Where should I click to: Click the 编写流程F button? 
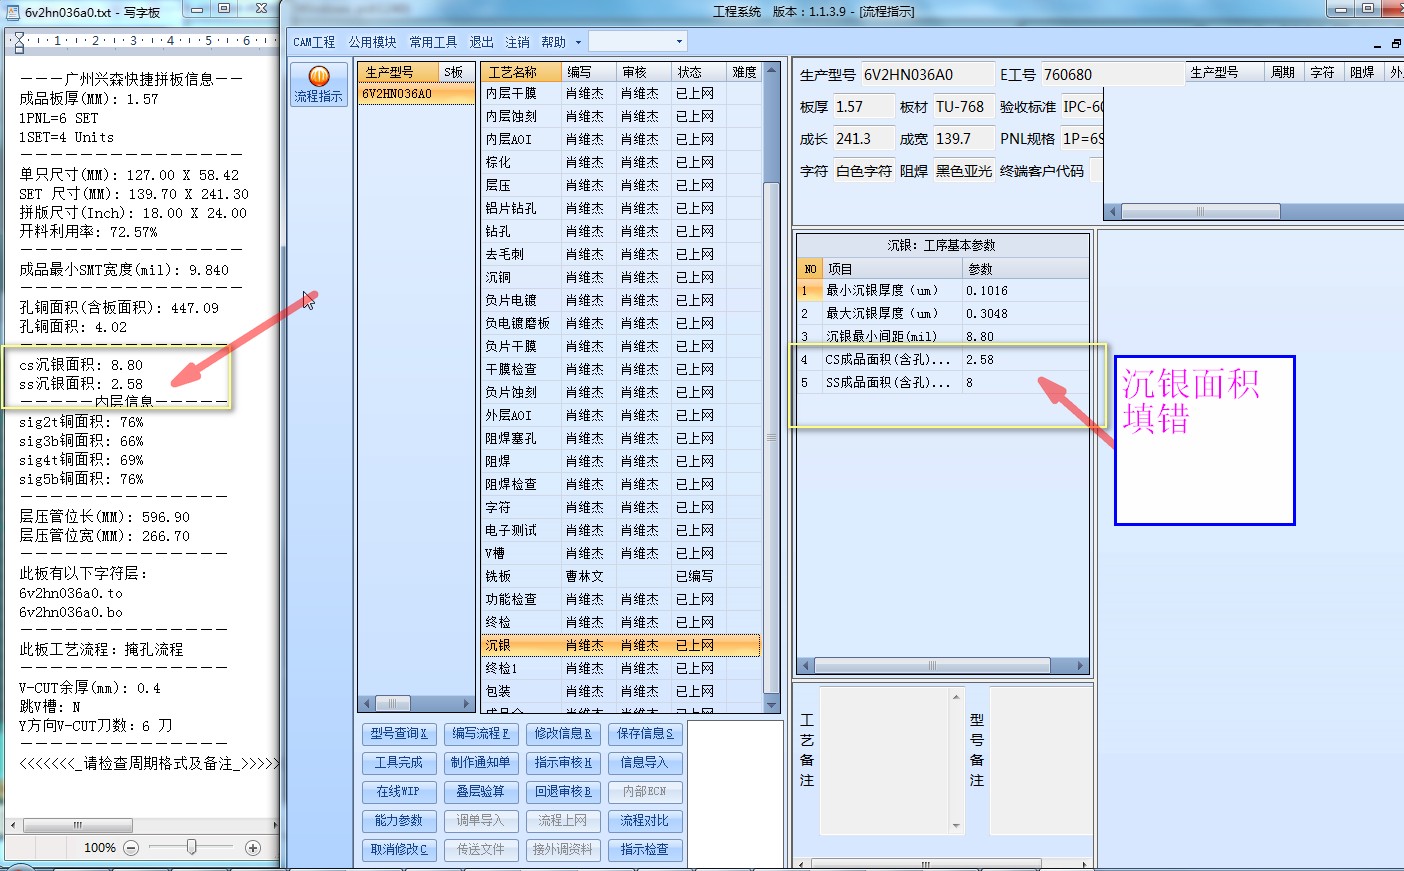point(480,733)
